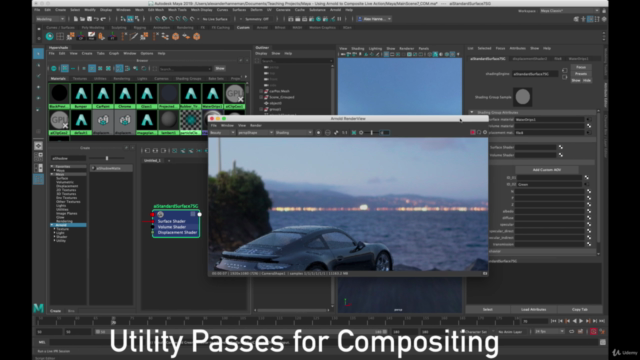Click the Shading Group Sample swatch
Image resolution: width=640 pixels, height=360 pixels.
522,97
